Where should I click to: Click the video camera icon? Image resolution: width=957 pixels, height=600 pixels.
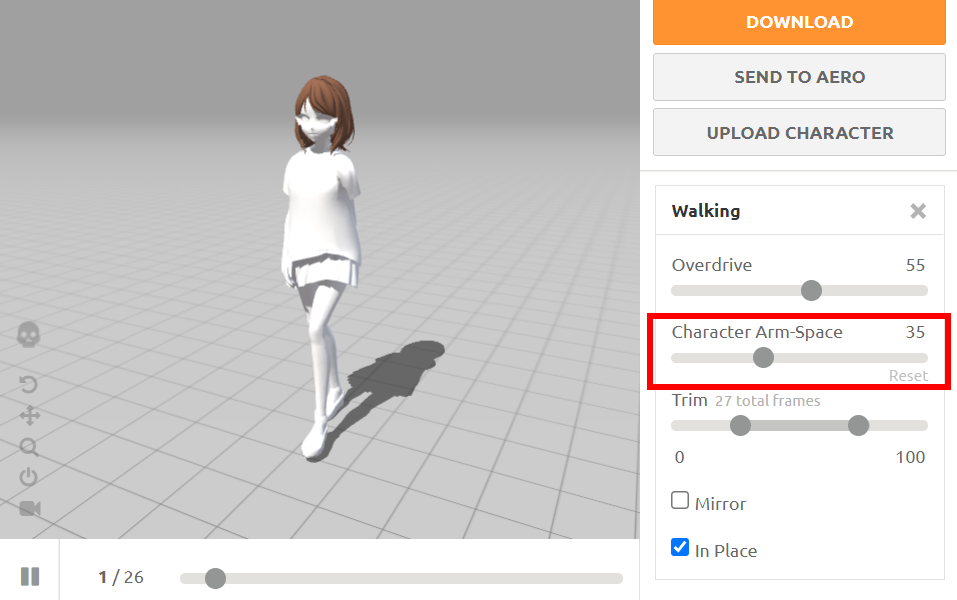pyautogui.click(x=29, y=508)
